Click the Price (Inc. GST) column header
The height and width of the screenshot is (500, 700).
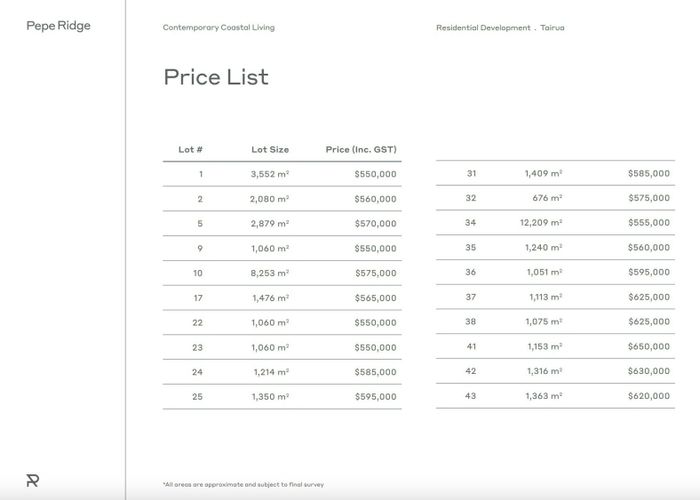361,150
